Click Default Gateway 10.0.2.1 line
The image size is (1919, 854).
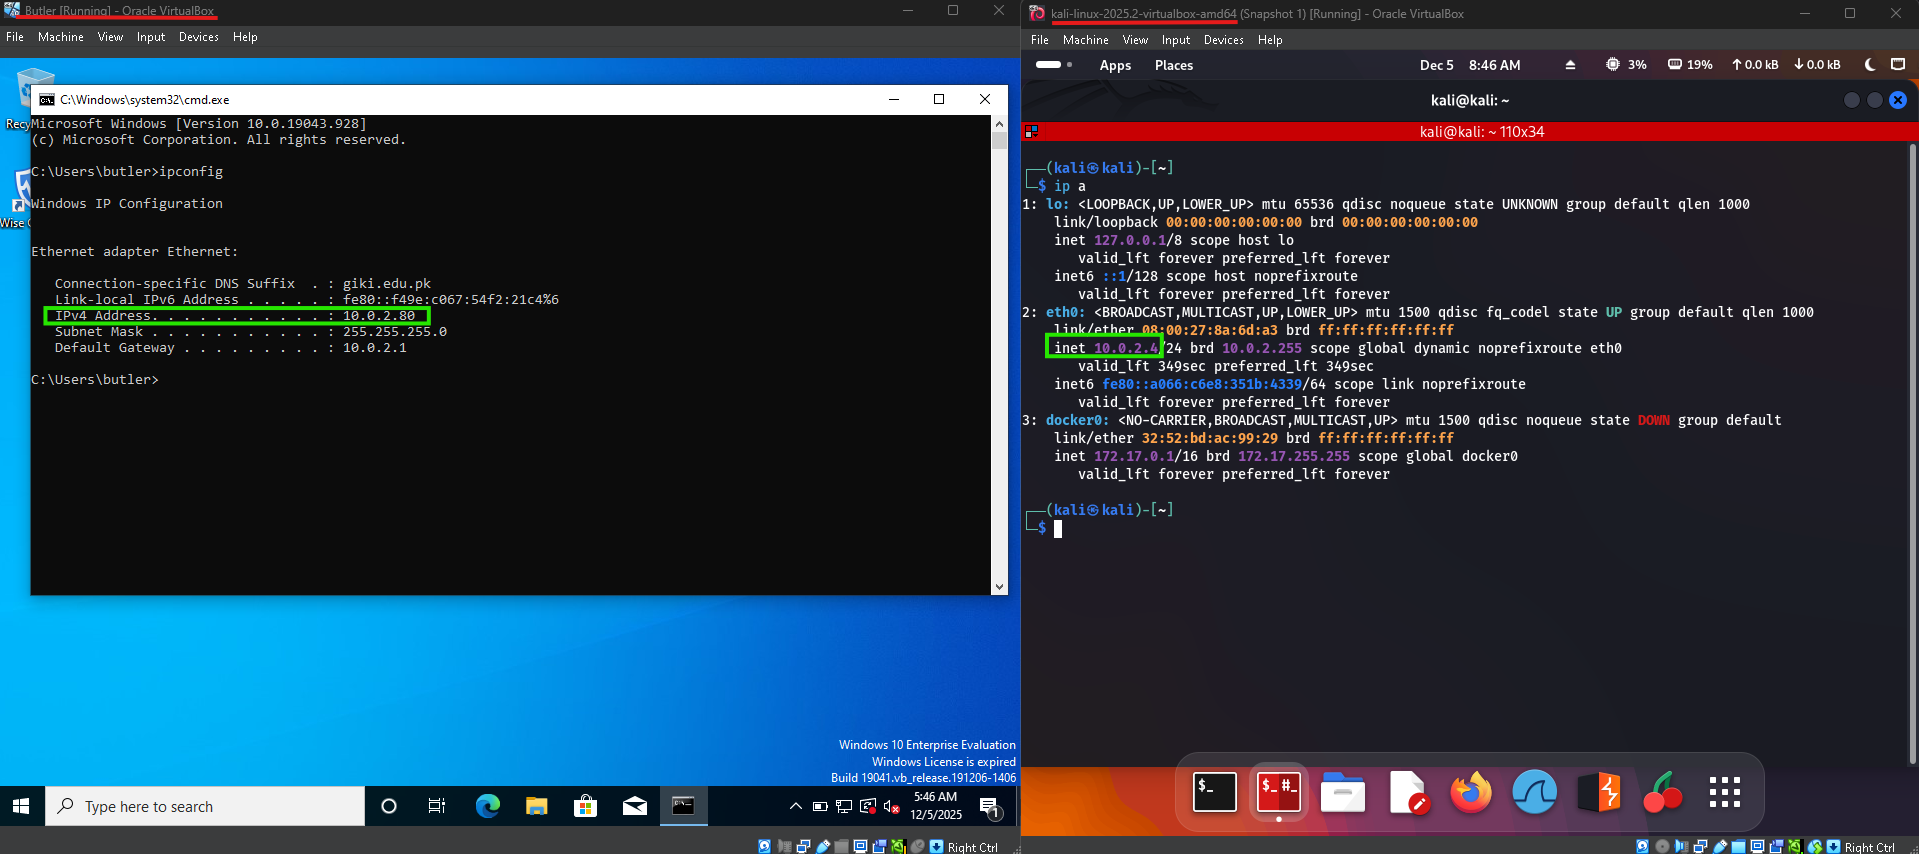point(231,348)
